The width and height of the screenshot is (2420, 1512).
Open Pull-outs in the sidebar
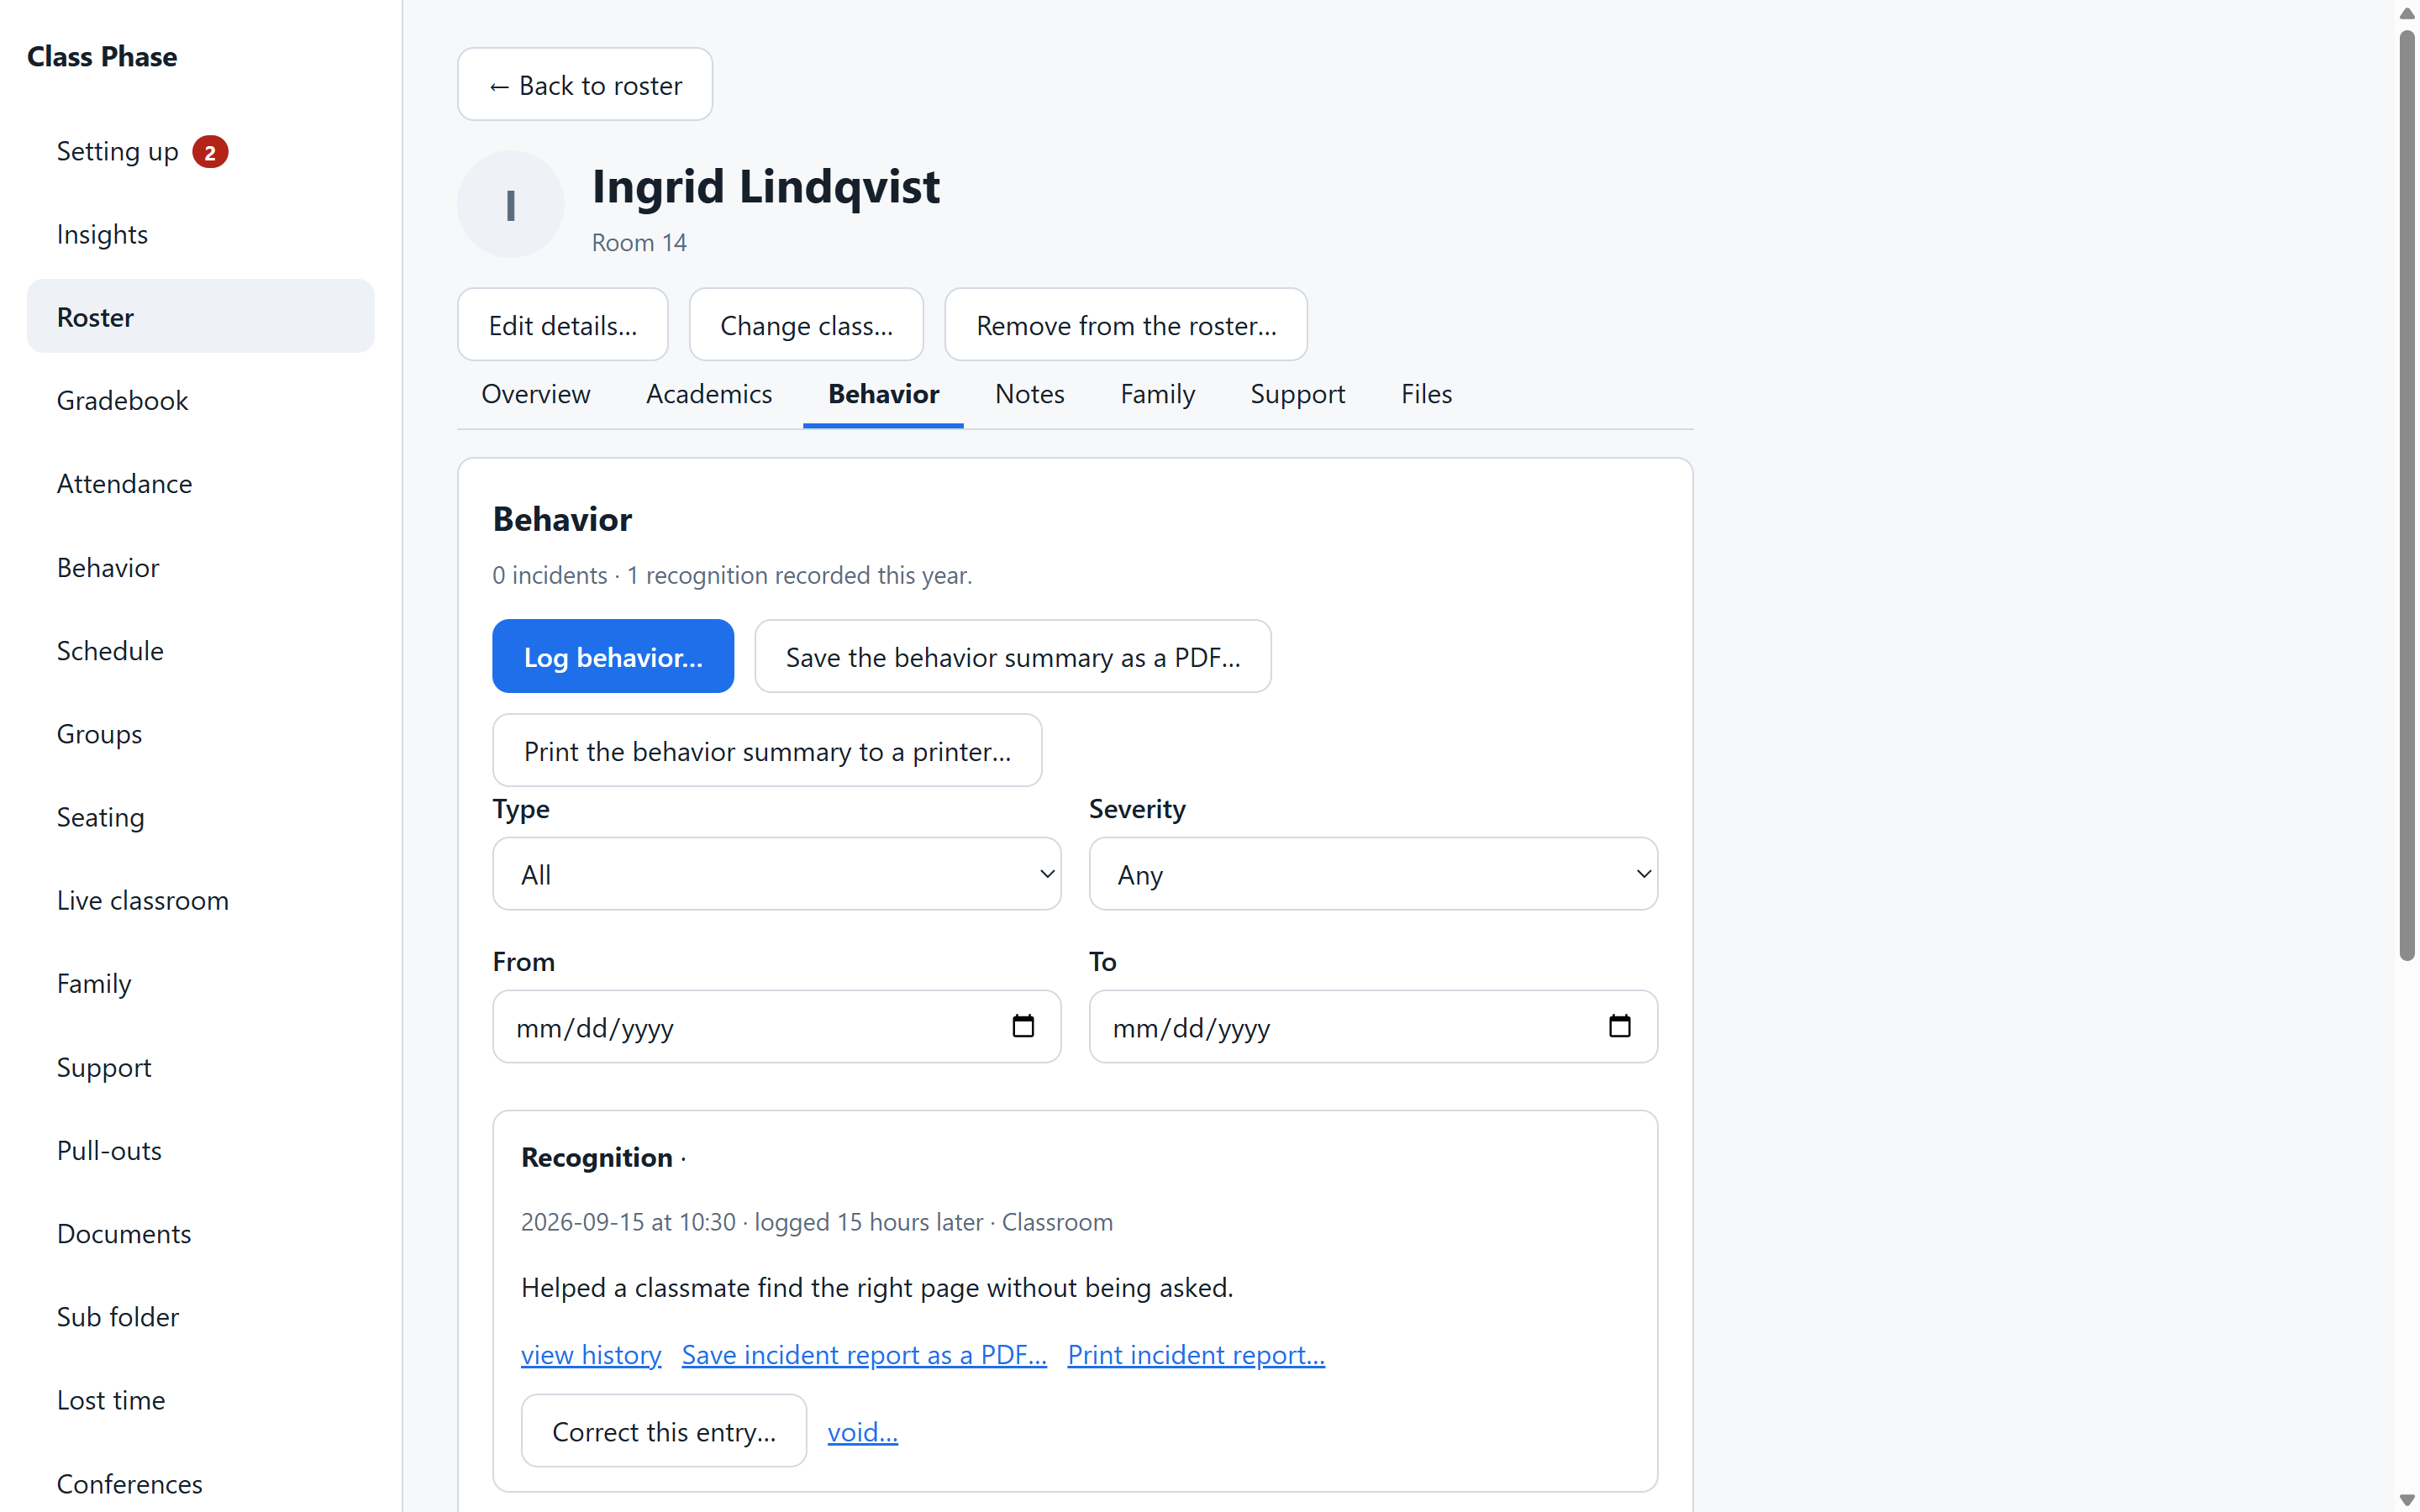pyautogui.click(x=200, y=1151)
